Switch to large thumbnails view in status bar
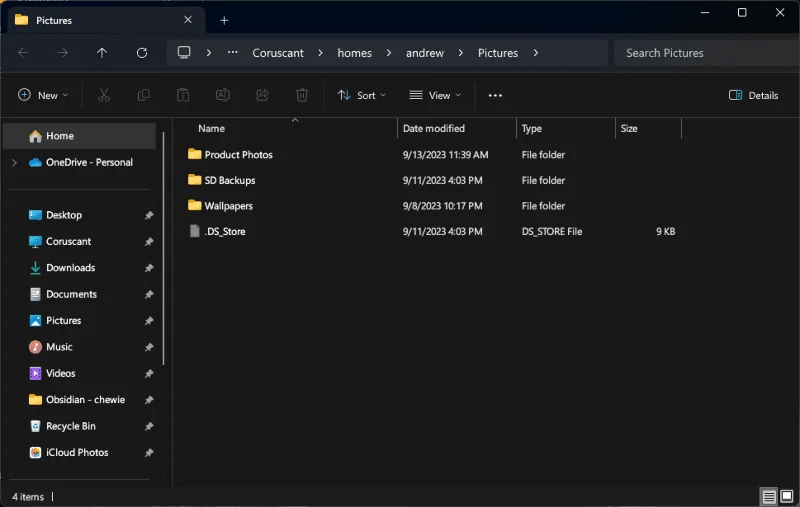800x507 pixels. (787, 496)
